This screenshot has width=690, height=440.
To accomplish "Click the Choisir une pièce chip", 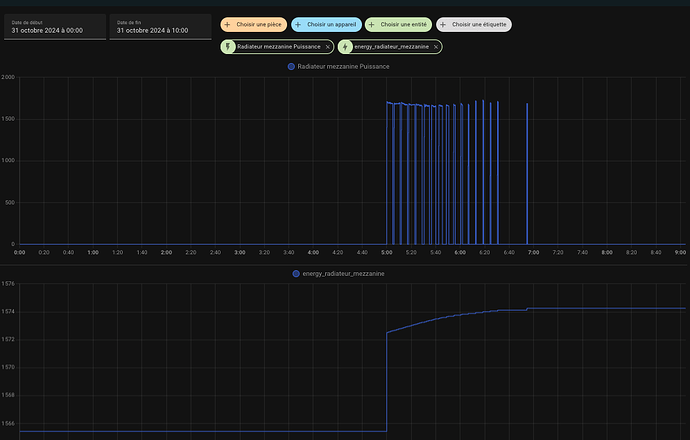I will point(253,25).
